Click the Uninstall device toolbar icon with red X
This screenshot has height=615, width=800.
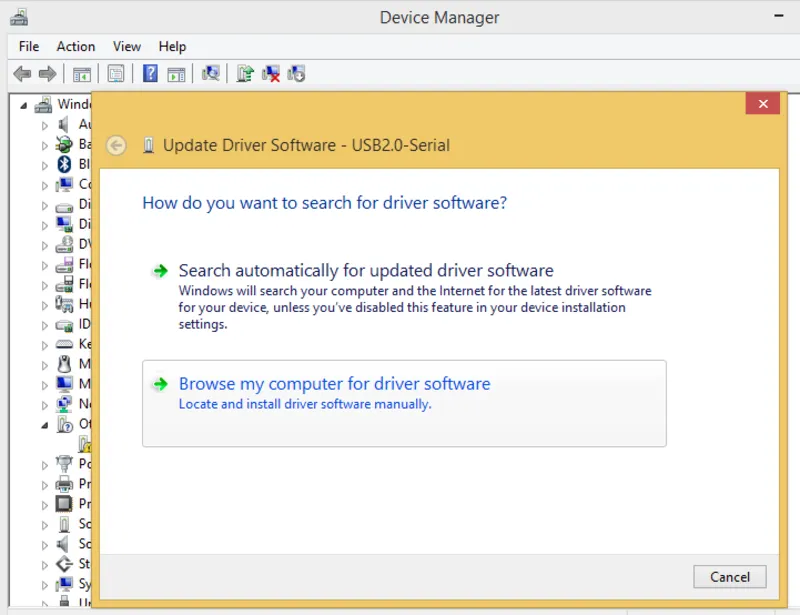271,74
